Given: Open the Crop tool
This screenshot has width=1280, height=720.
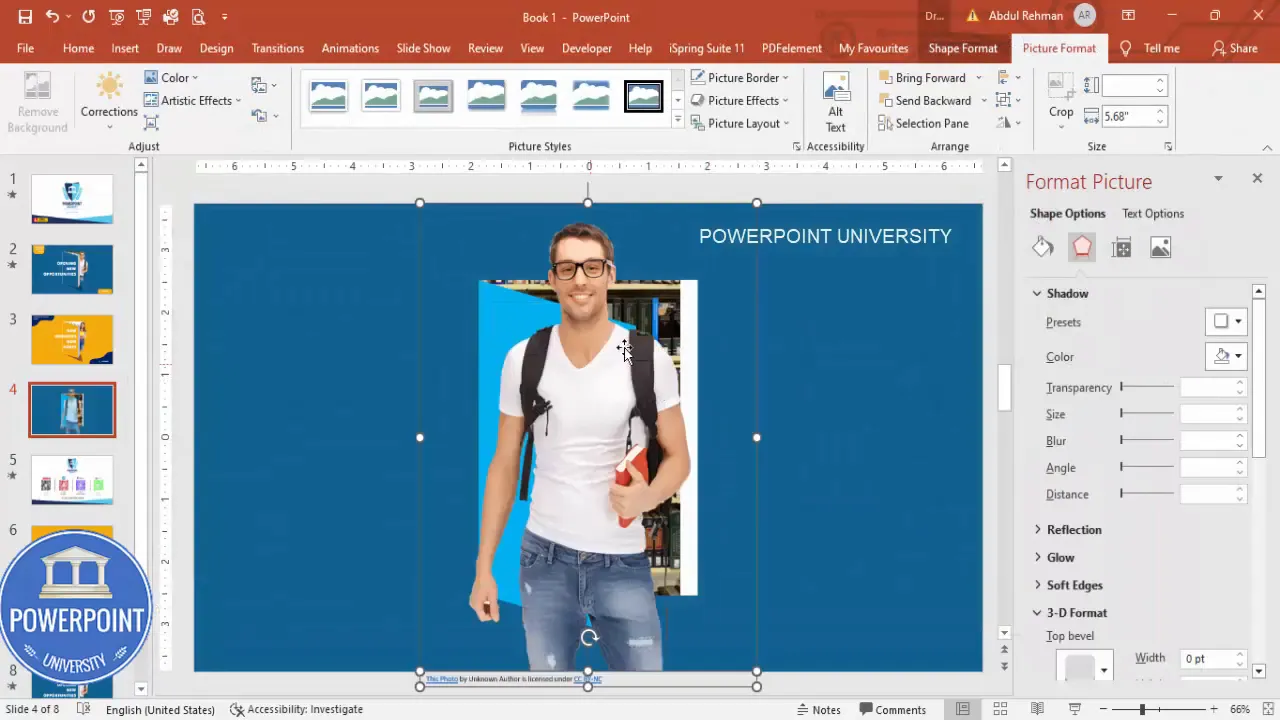Looking at the screenshot, I should (1061, 99).
